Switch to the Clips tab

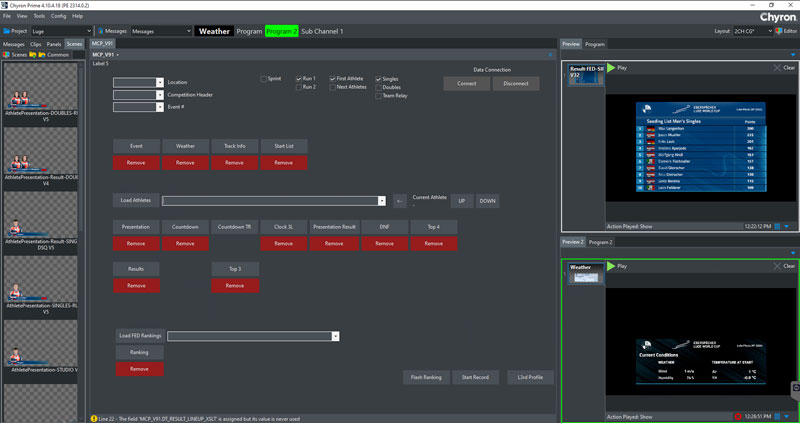point(36,44)
